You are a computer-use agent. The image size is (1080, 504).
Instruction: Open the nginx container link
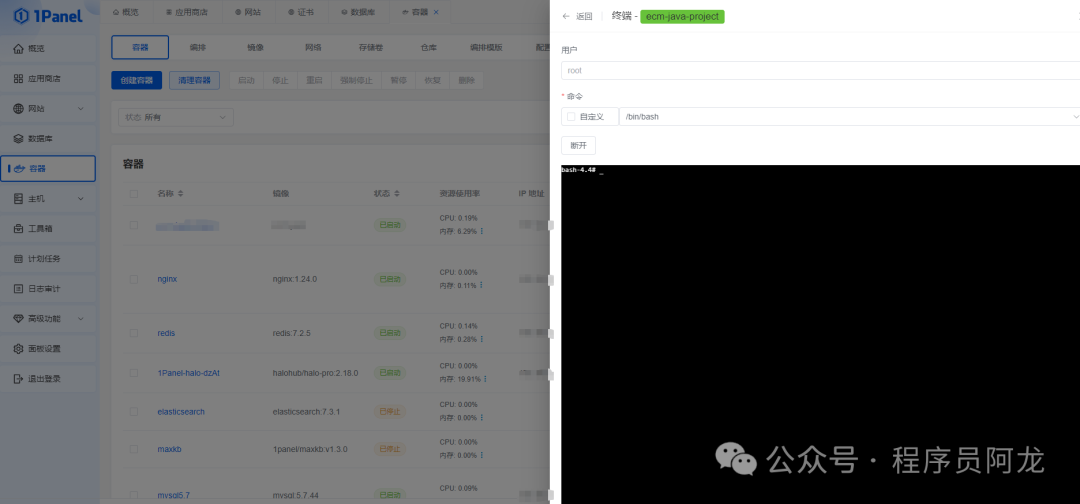tap(168, 280)
